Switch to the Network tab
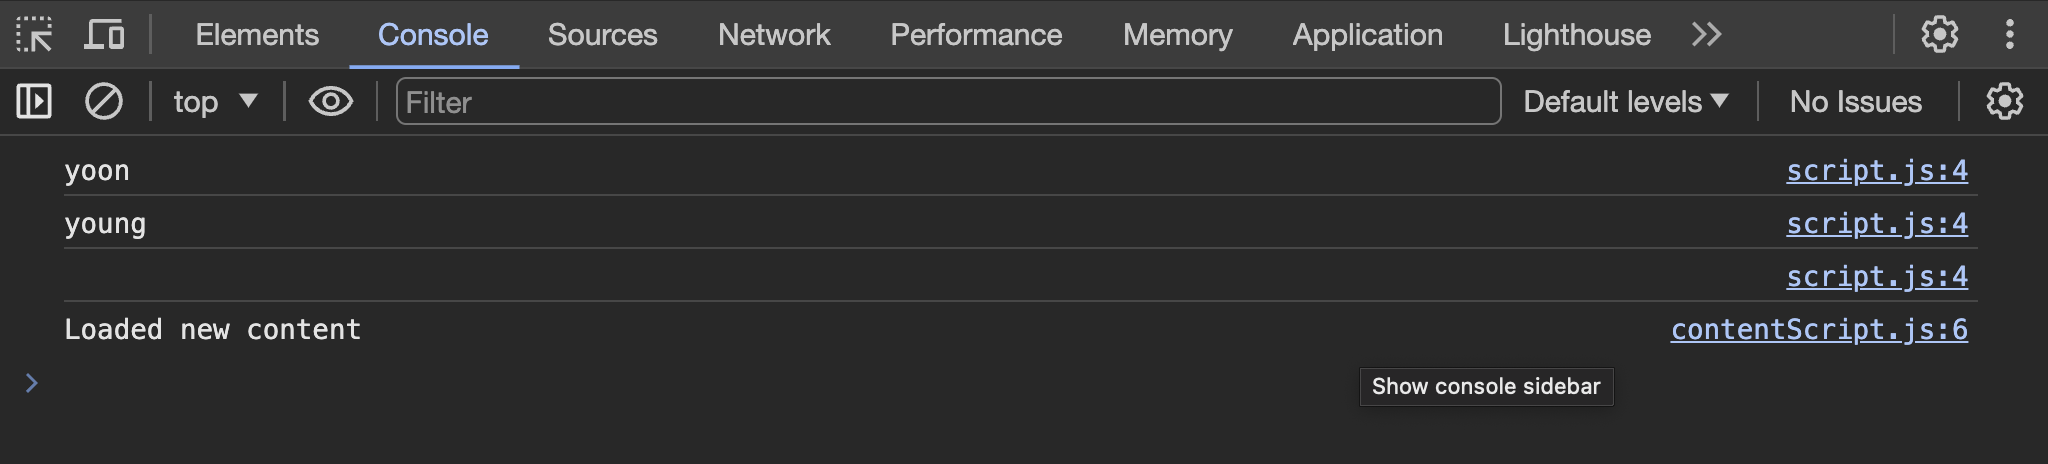 tap(774, 35)
